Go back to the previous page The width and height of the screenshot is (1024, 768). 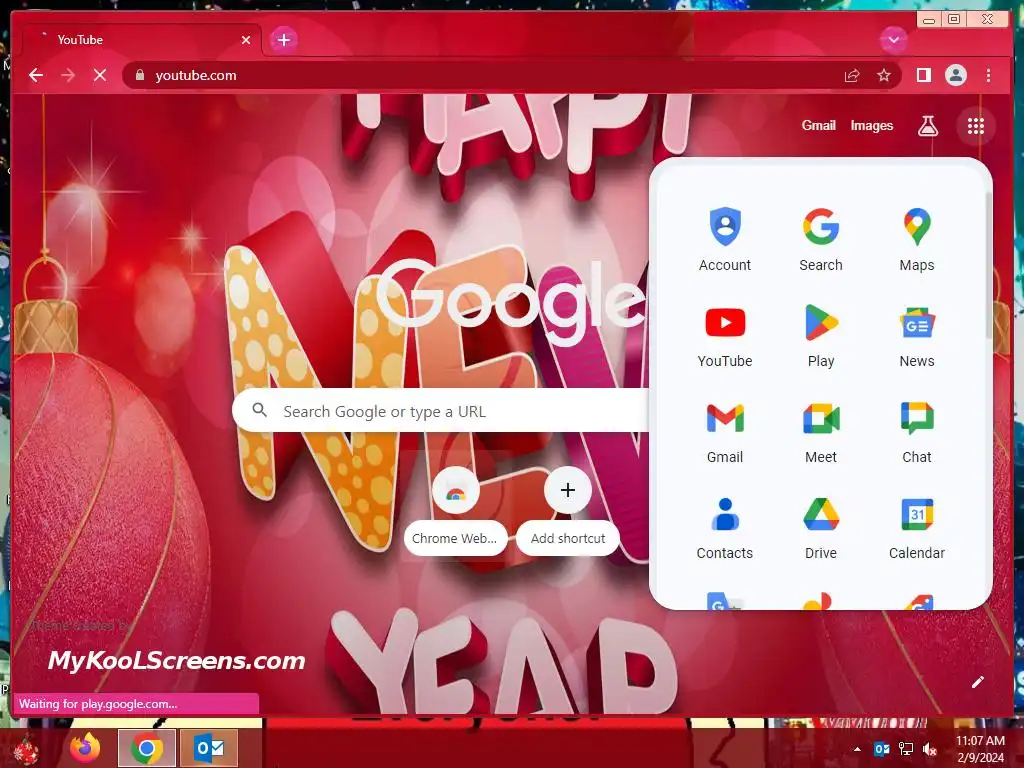36,75
